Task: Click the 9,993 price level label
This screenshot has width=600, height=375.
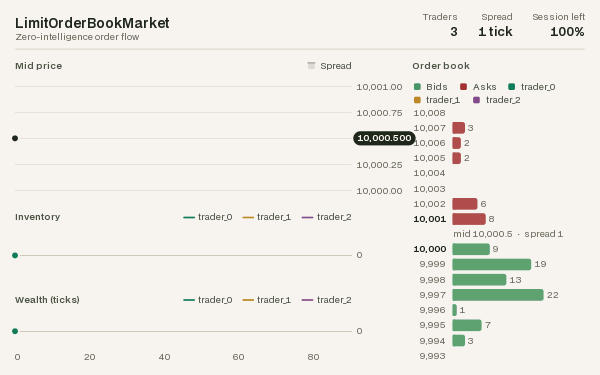Action: (x=432, y=356)
